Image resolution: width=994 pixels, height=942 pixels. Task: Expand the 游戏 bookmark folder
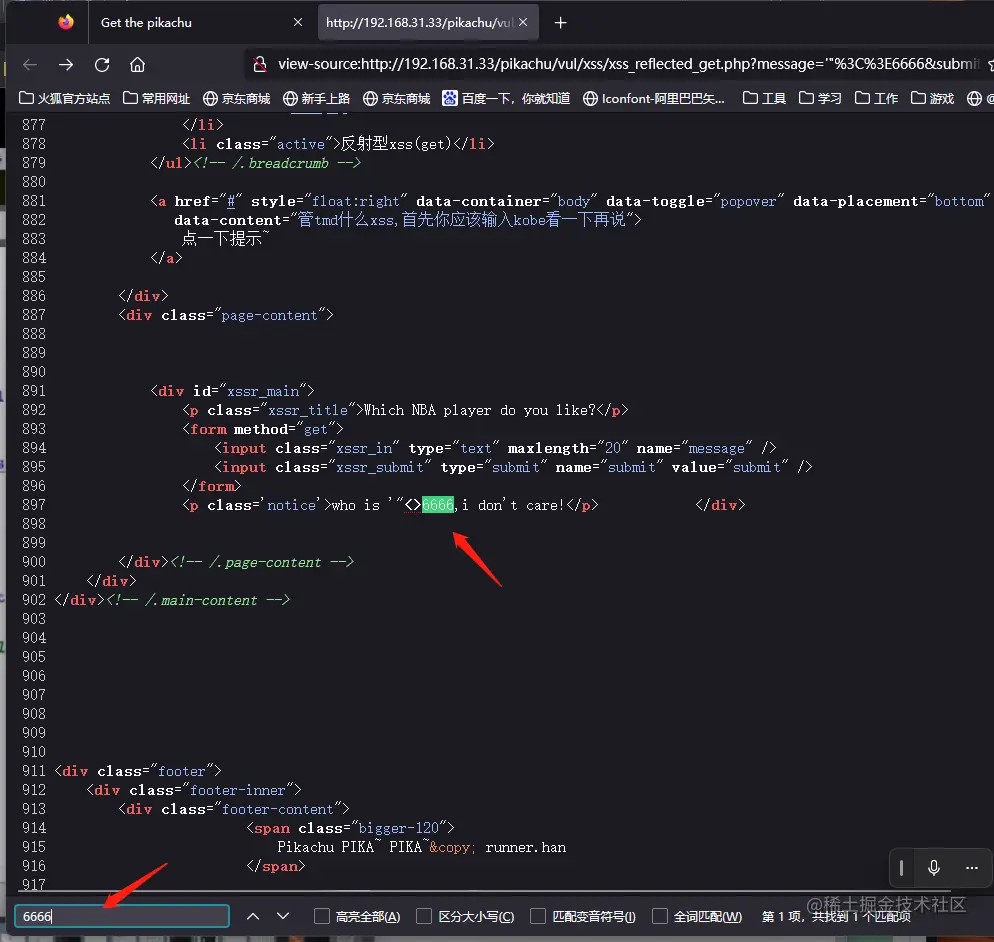click(x=932, y=98)
